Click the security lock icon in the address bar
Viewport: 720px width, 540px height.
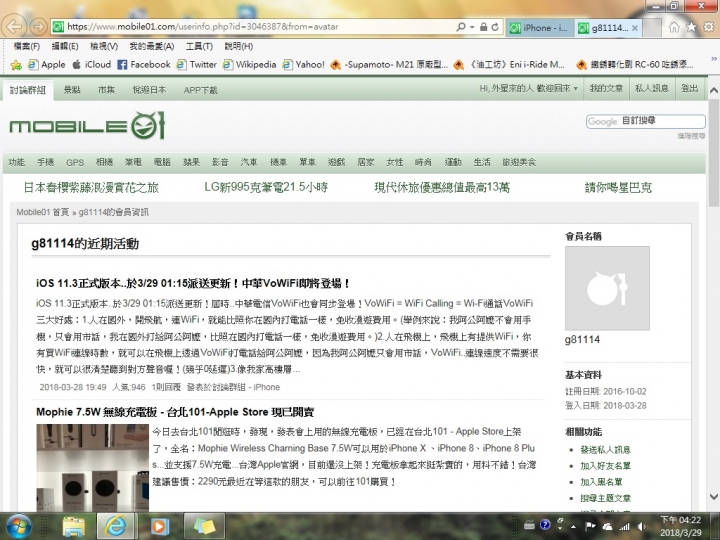[484, 27]
